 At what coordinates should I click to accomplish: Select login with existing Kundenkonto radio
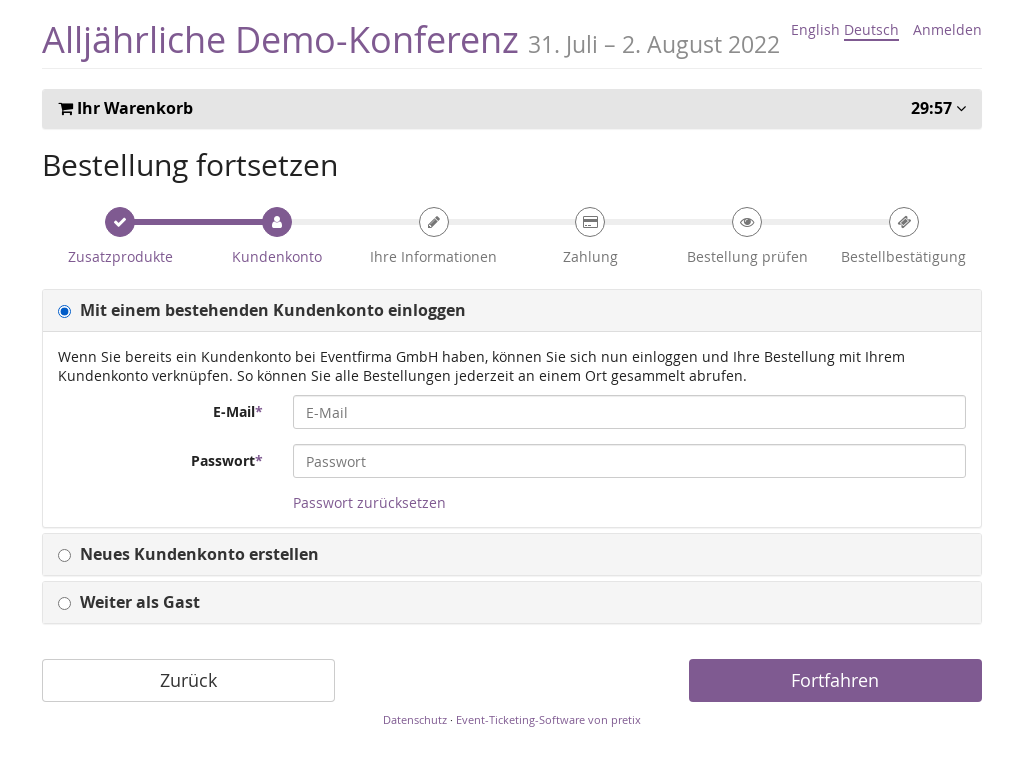[x=65, y=312]
